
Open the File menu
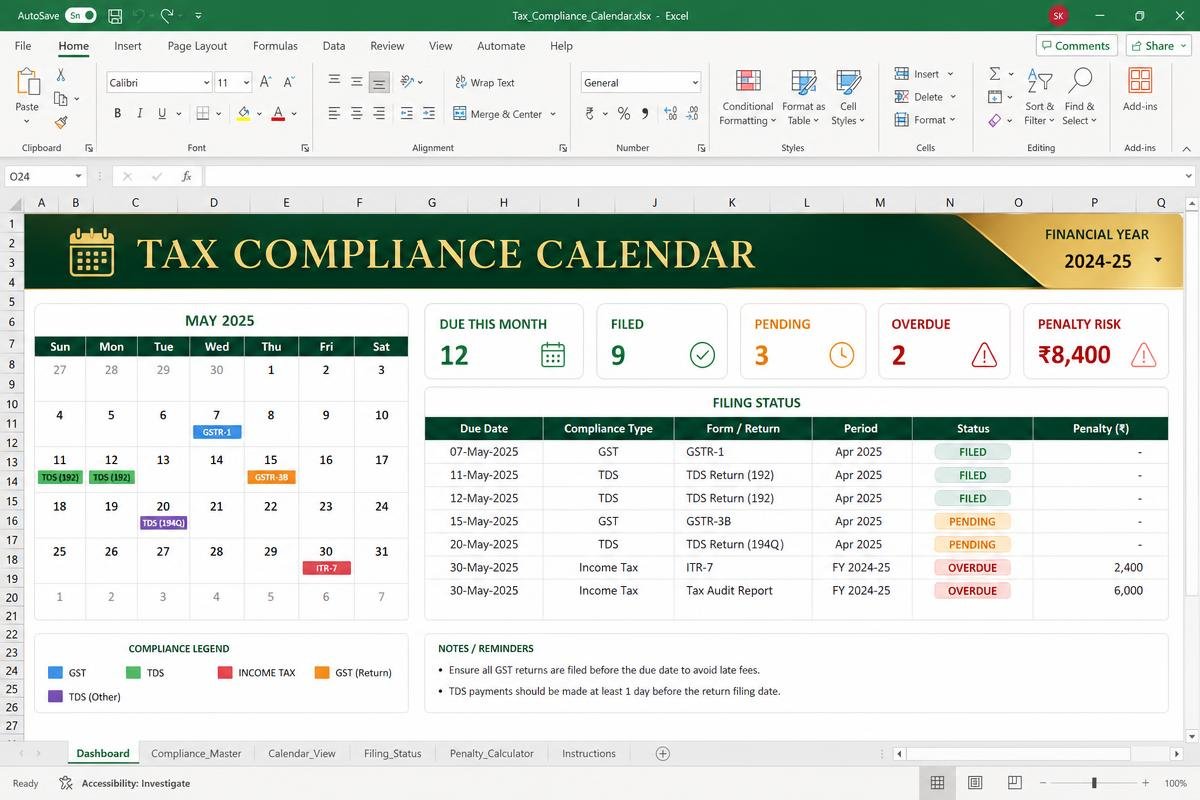point(23,46)
